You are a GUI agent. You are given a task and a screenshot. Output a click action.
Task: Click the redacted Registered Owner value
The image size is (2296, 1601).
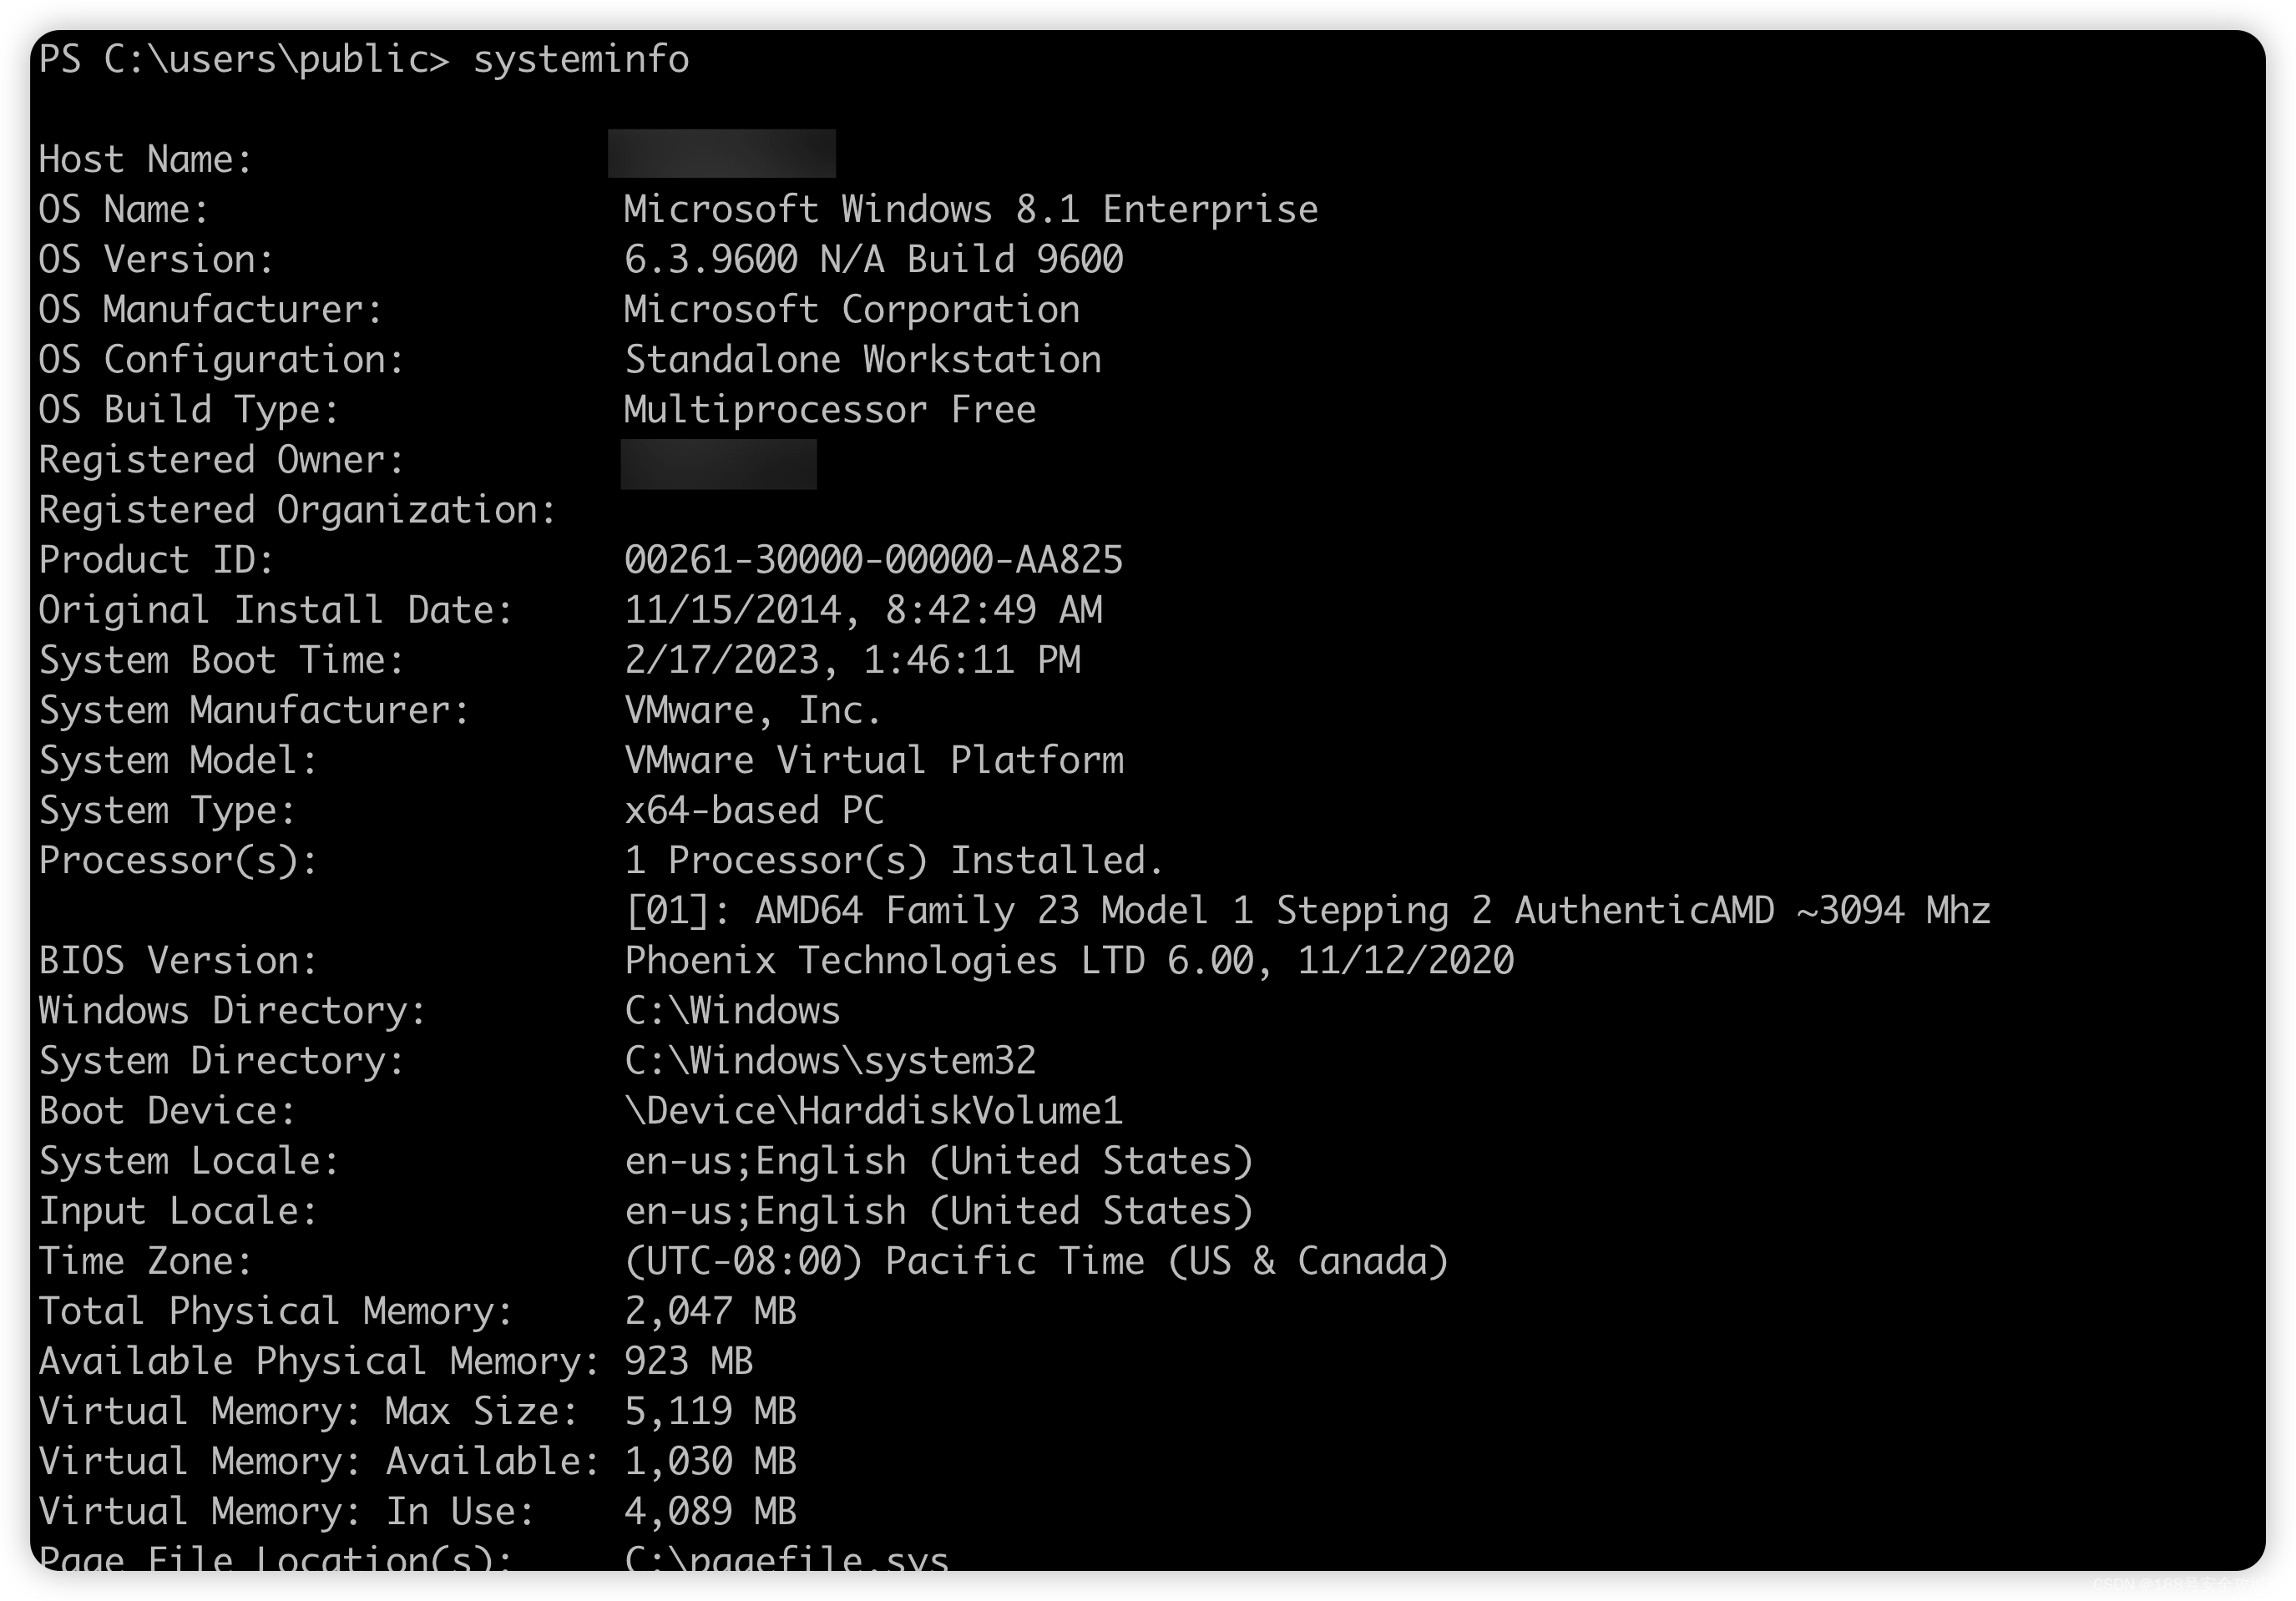(x=718, y=465)
